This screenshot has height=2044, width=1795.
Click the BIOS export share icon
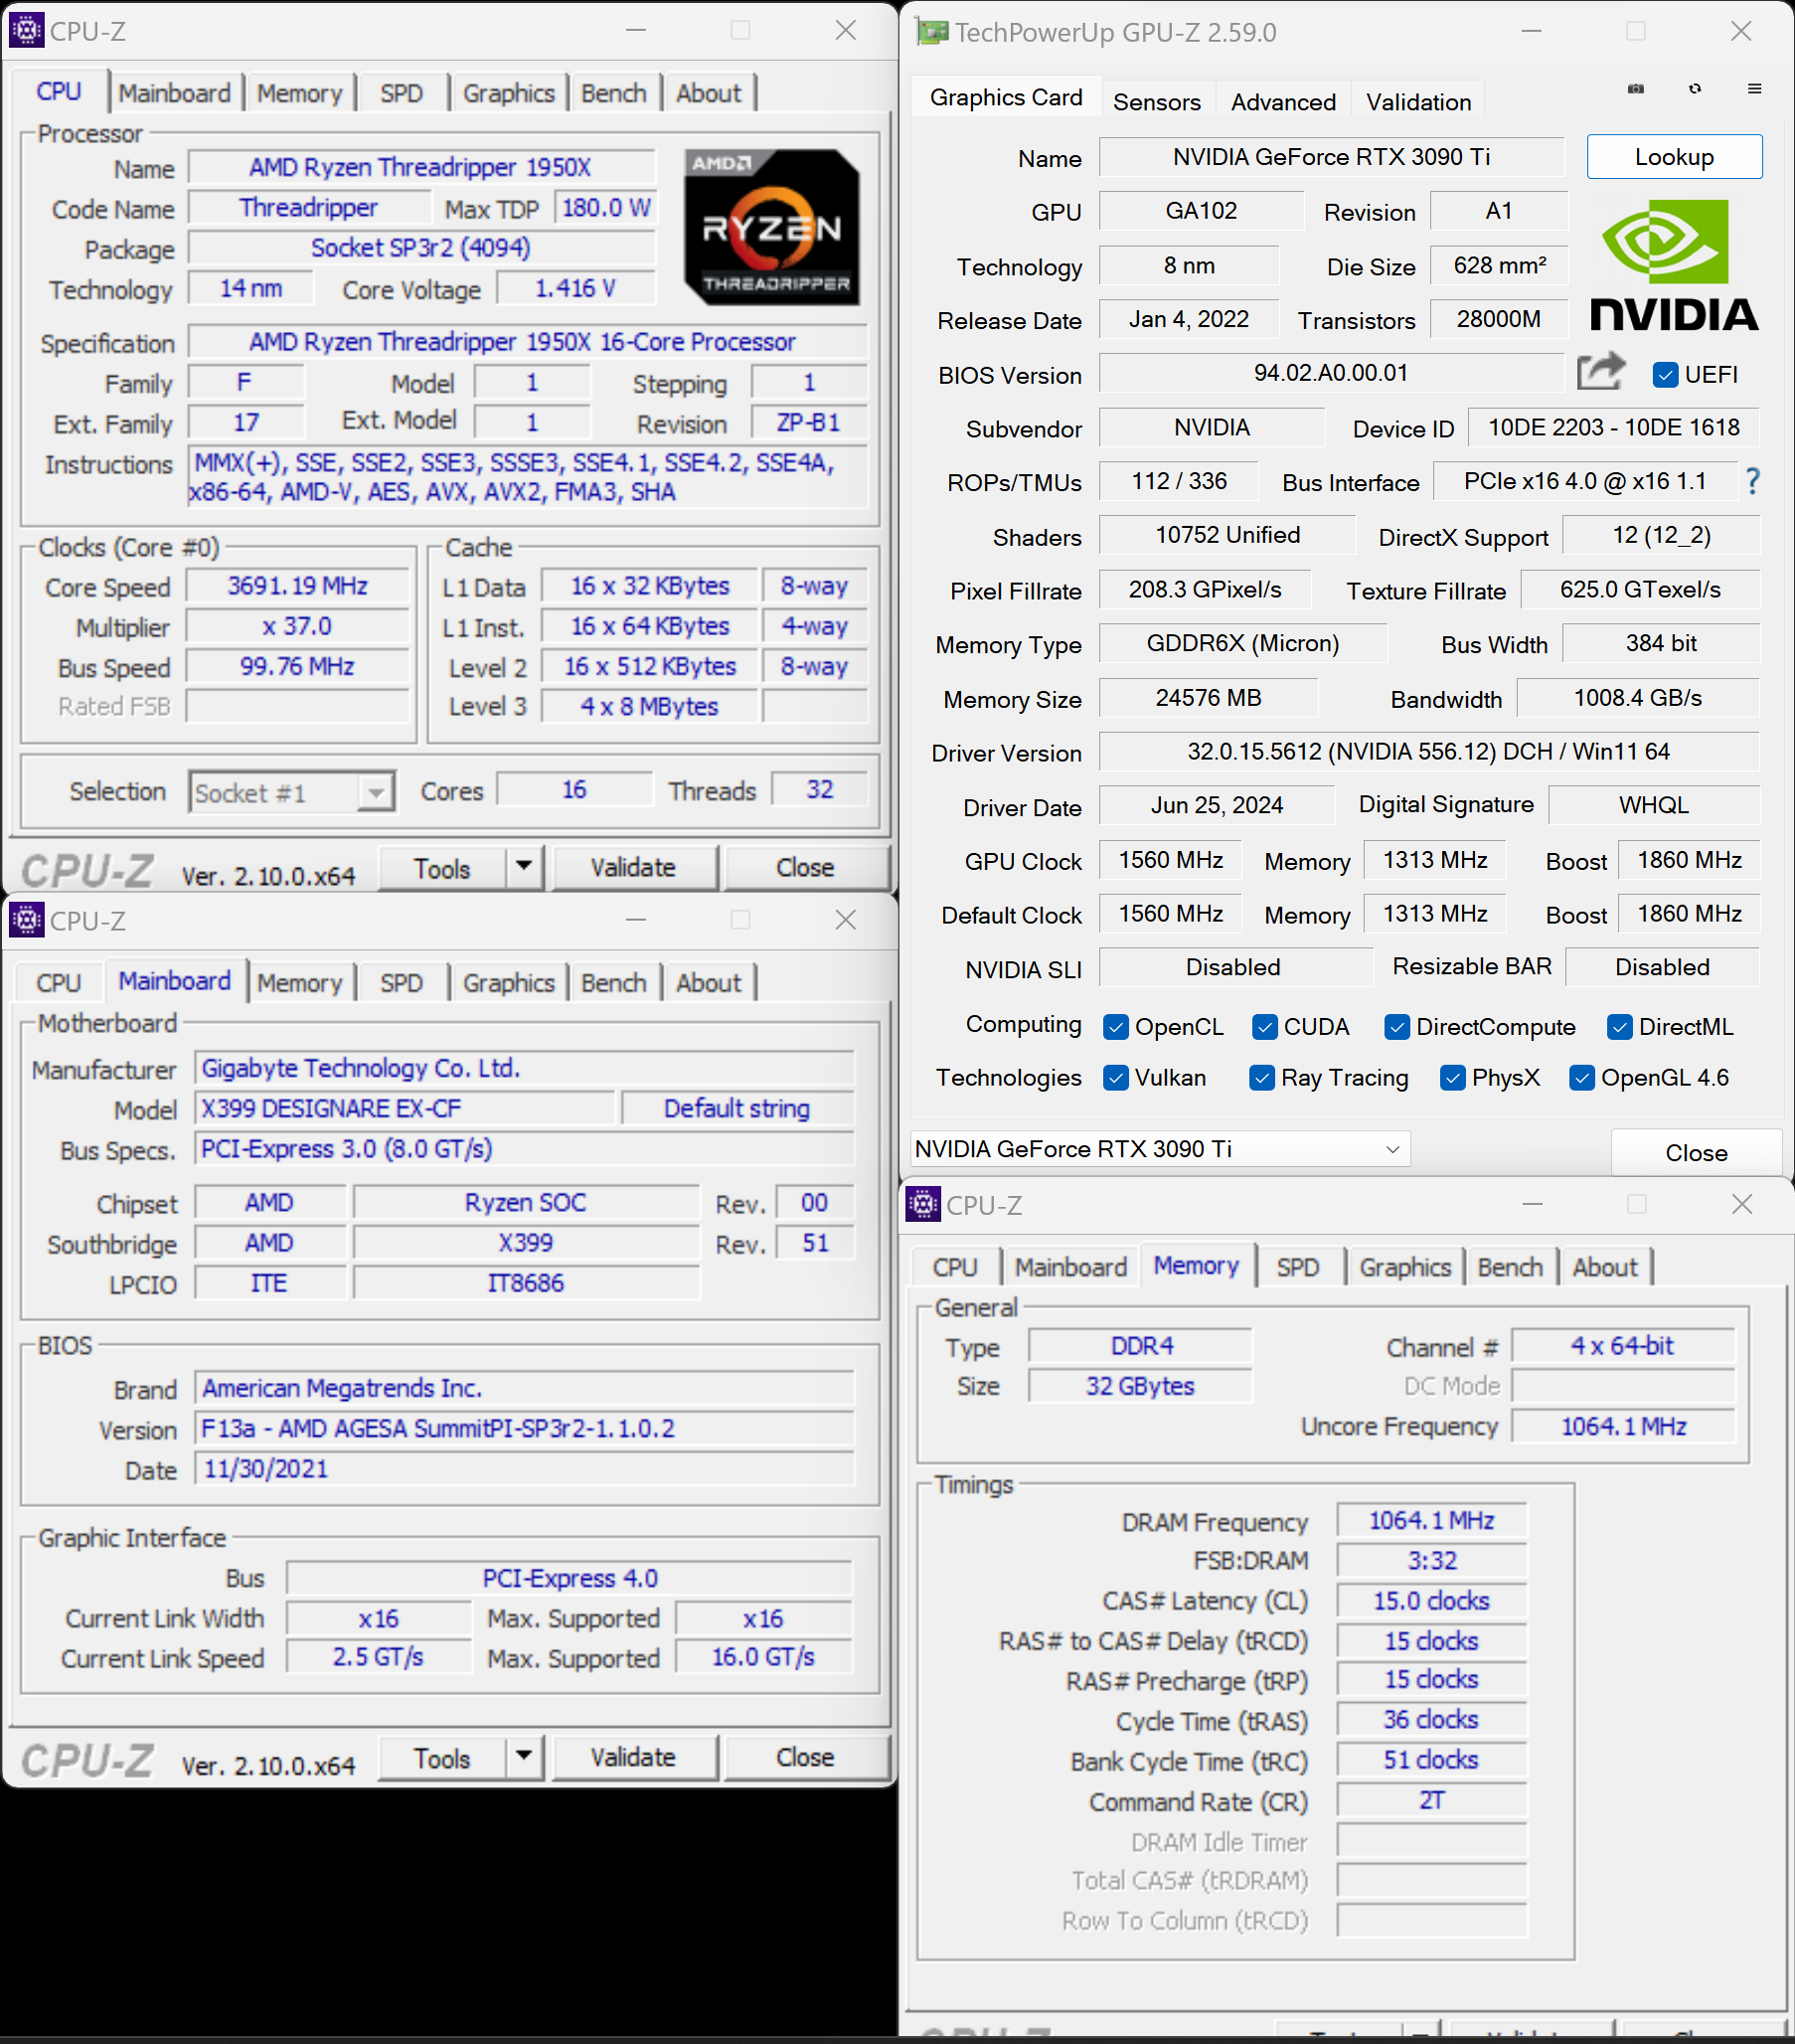tap(1601, 372)
